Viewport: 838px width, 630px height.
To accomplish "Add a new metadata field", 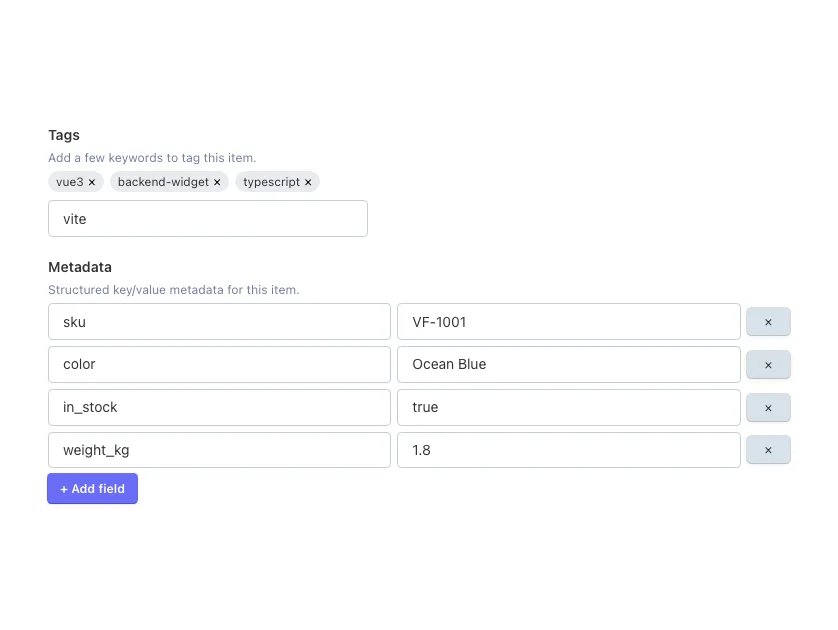I will click(92, 488).
